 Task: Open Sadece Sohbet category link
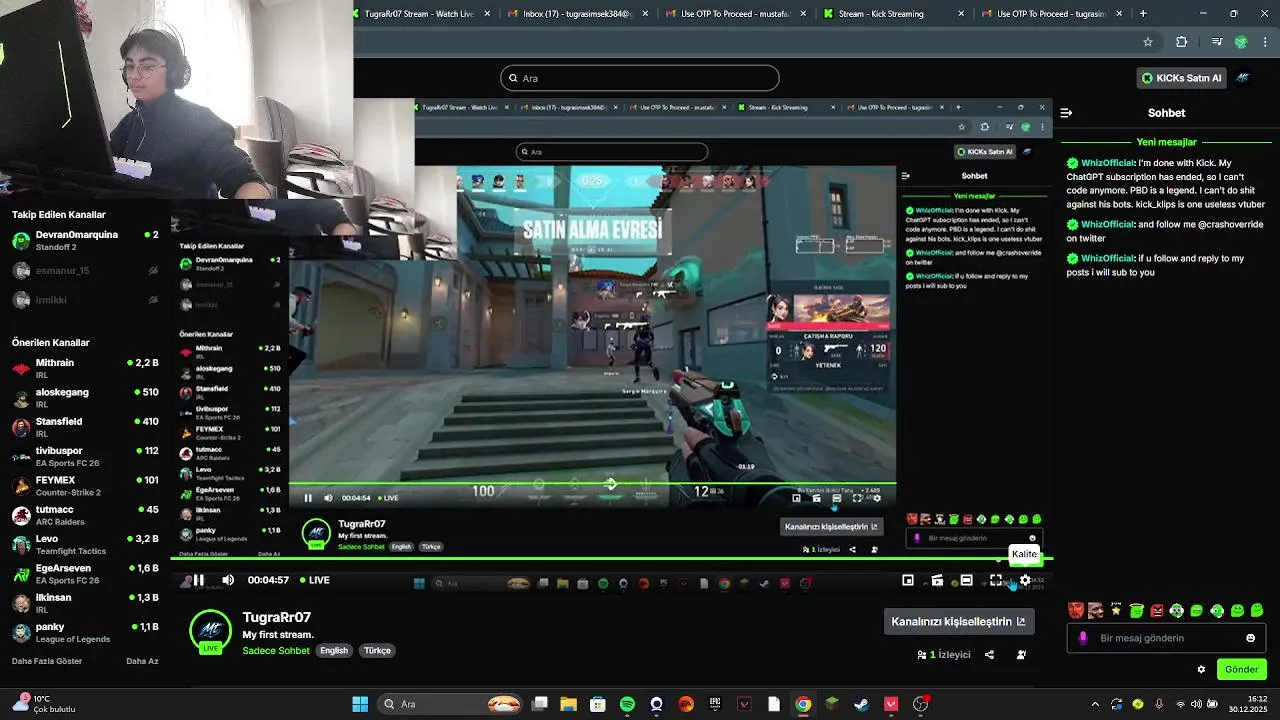pyautogui.click(x=276, y=650)
